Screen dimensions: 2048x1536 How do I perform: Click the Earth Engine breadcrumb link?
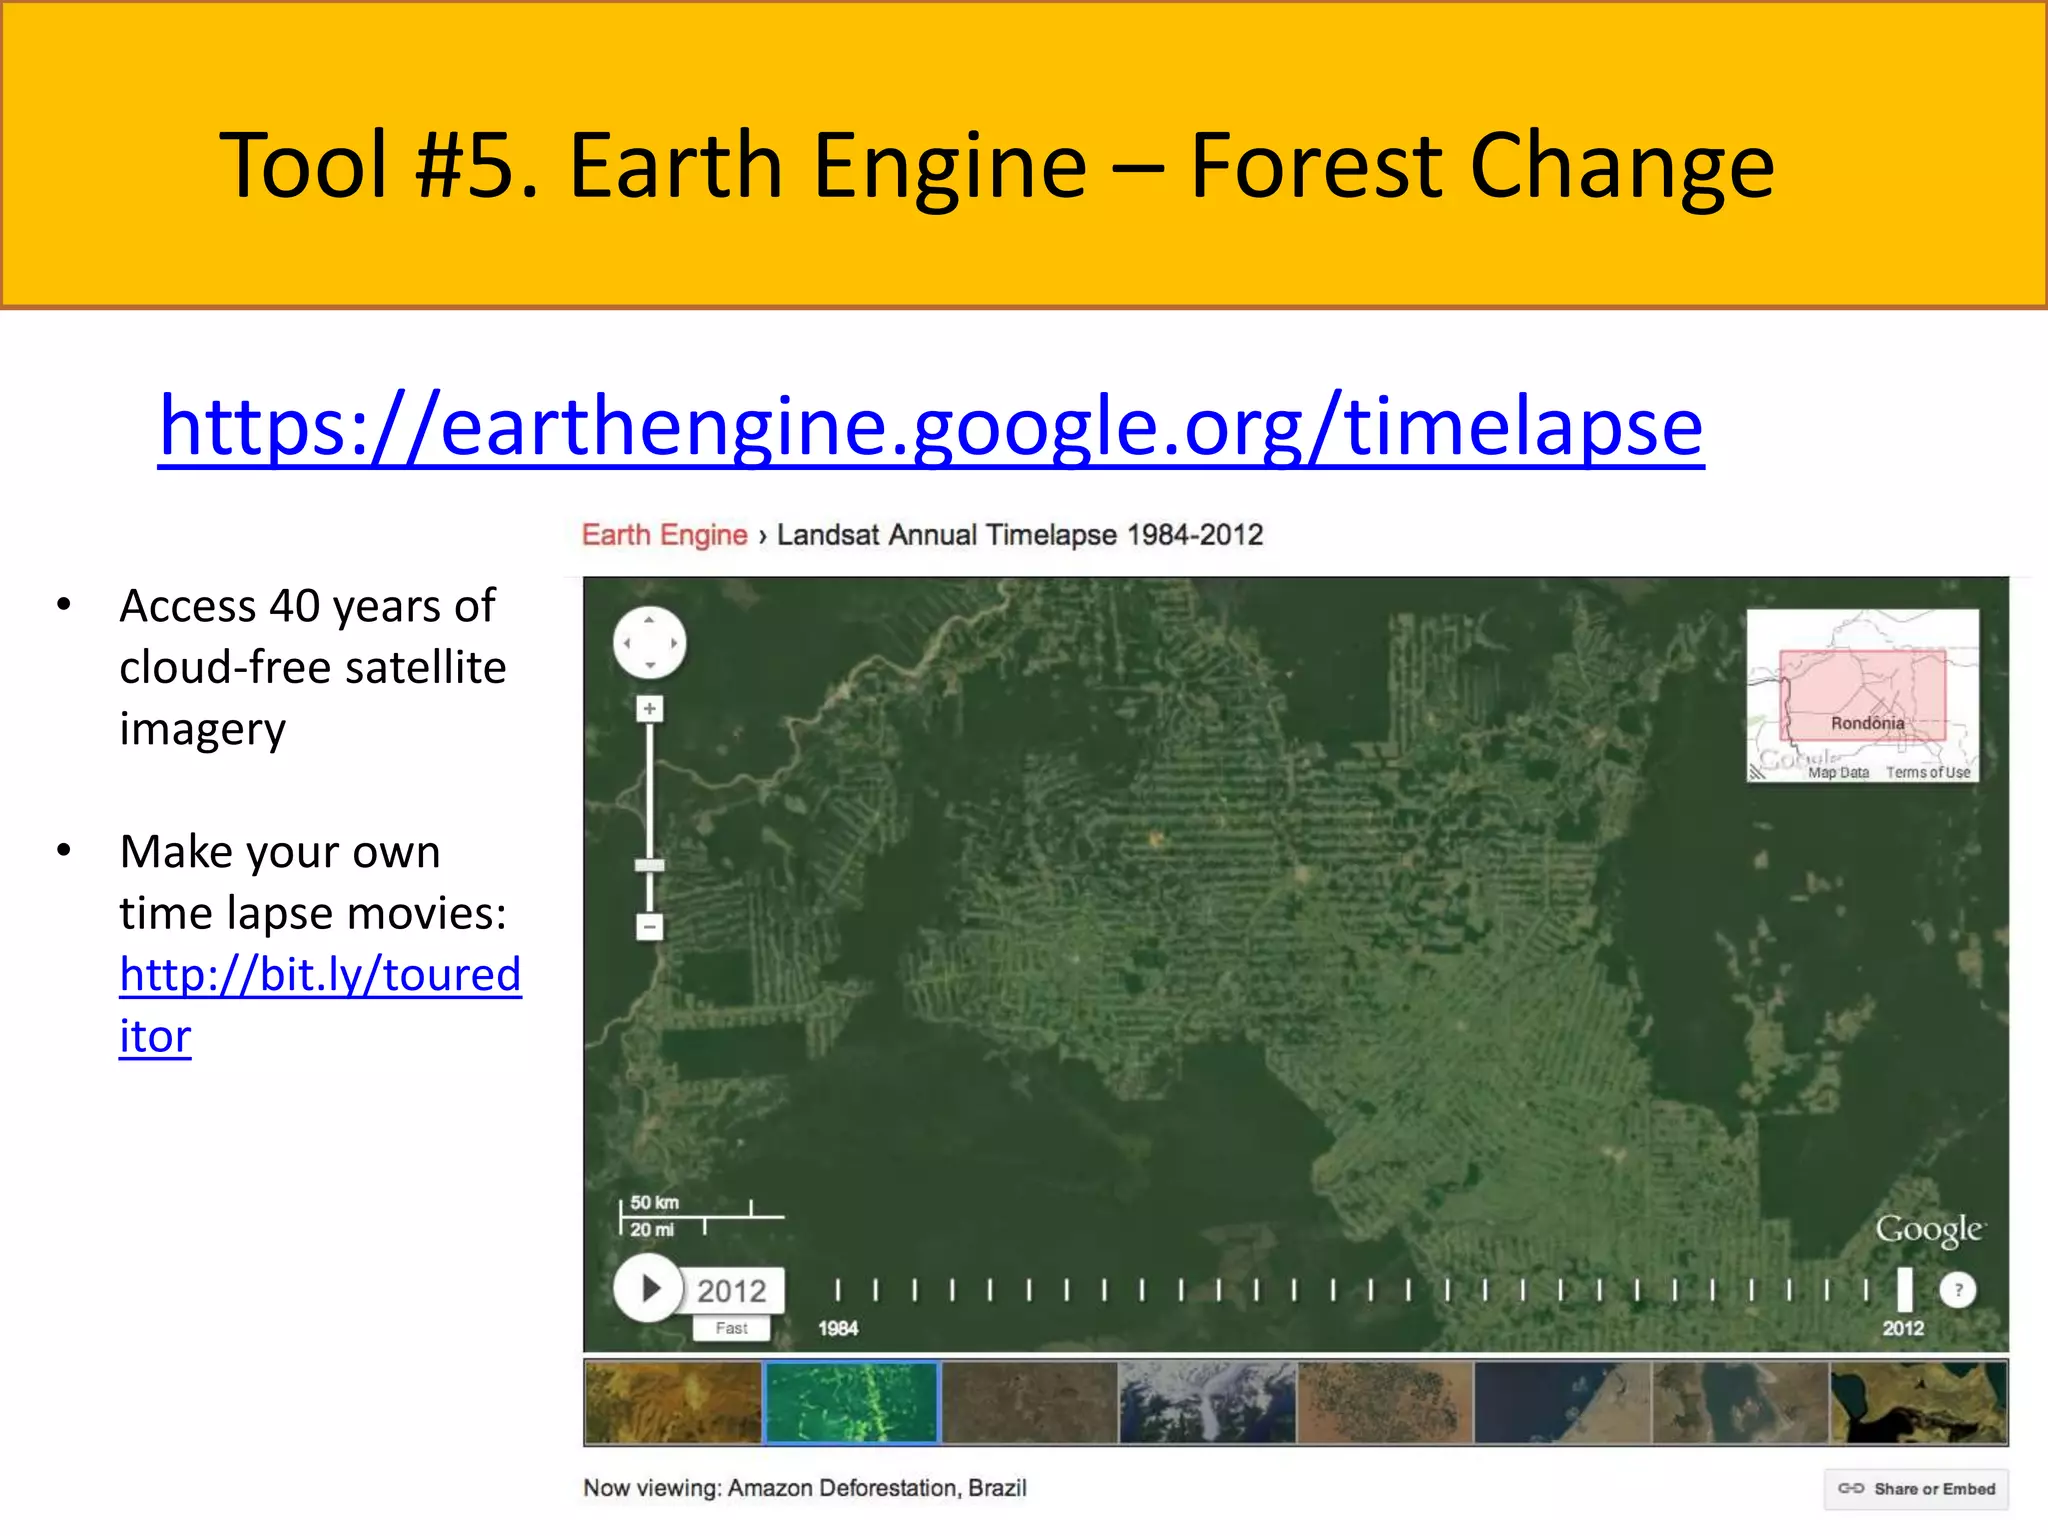[664, 535]
